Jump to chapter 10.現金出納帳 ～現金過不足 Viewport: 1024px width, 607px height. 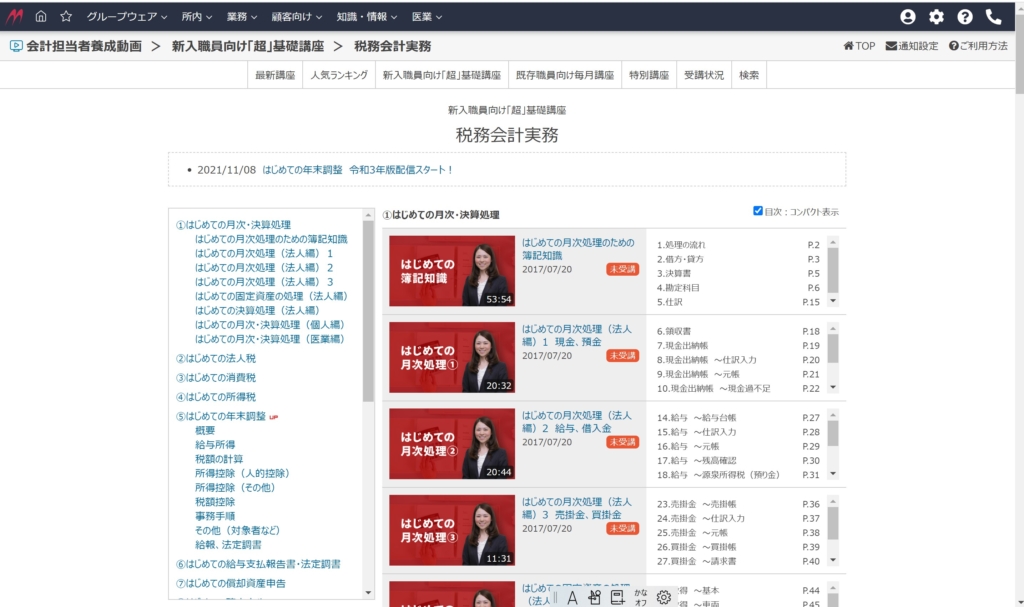(x=714, y=389)
